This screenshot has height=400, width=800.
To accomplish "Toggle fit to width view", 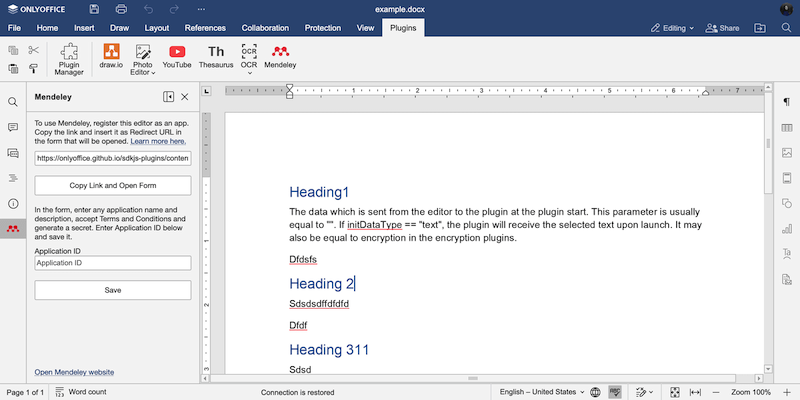I will 695,392.
